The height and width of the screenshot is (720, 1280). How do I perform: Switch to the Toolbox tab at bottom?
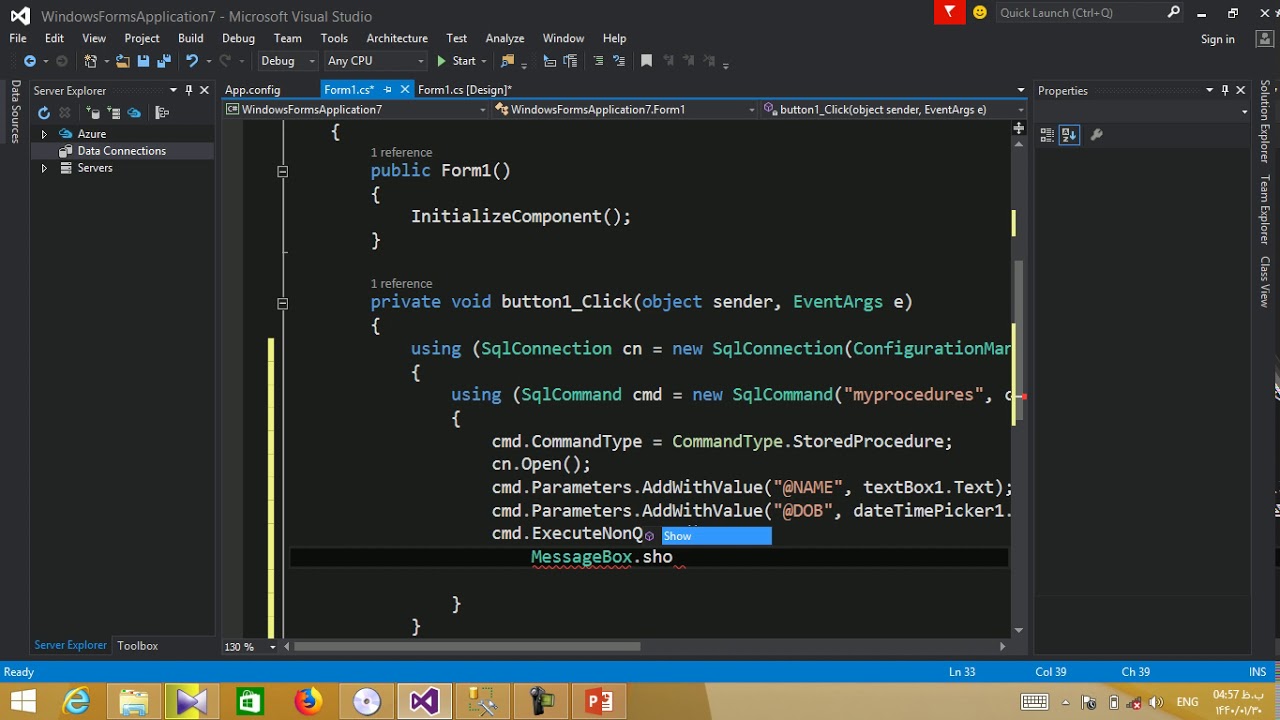click(x=137, y=646)
